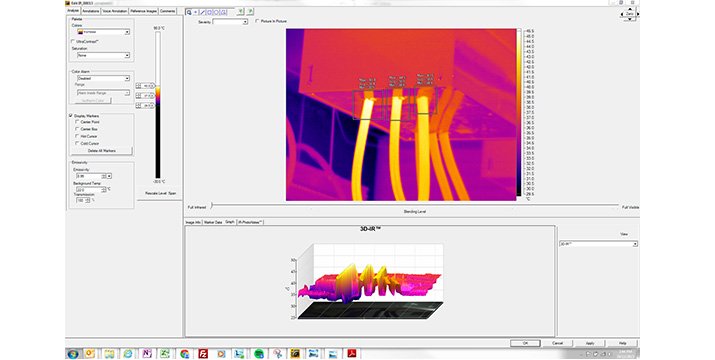The width and height of the screenshot is (715, 360).
Task: Switch to the Annotations tab
Action: pyautogui.click(x=91, y=11)
